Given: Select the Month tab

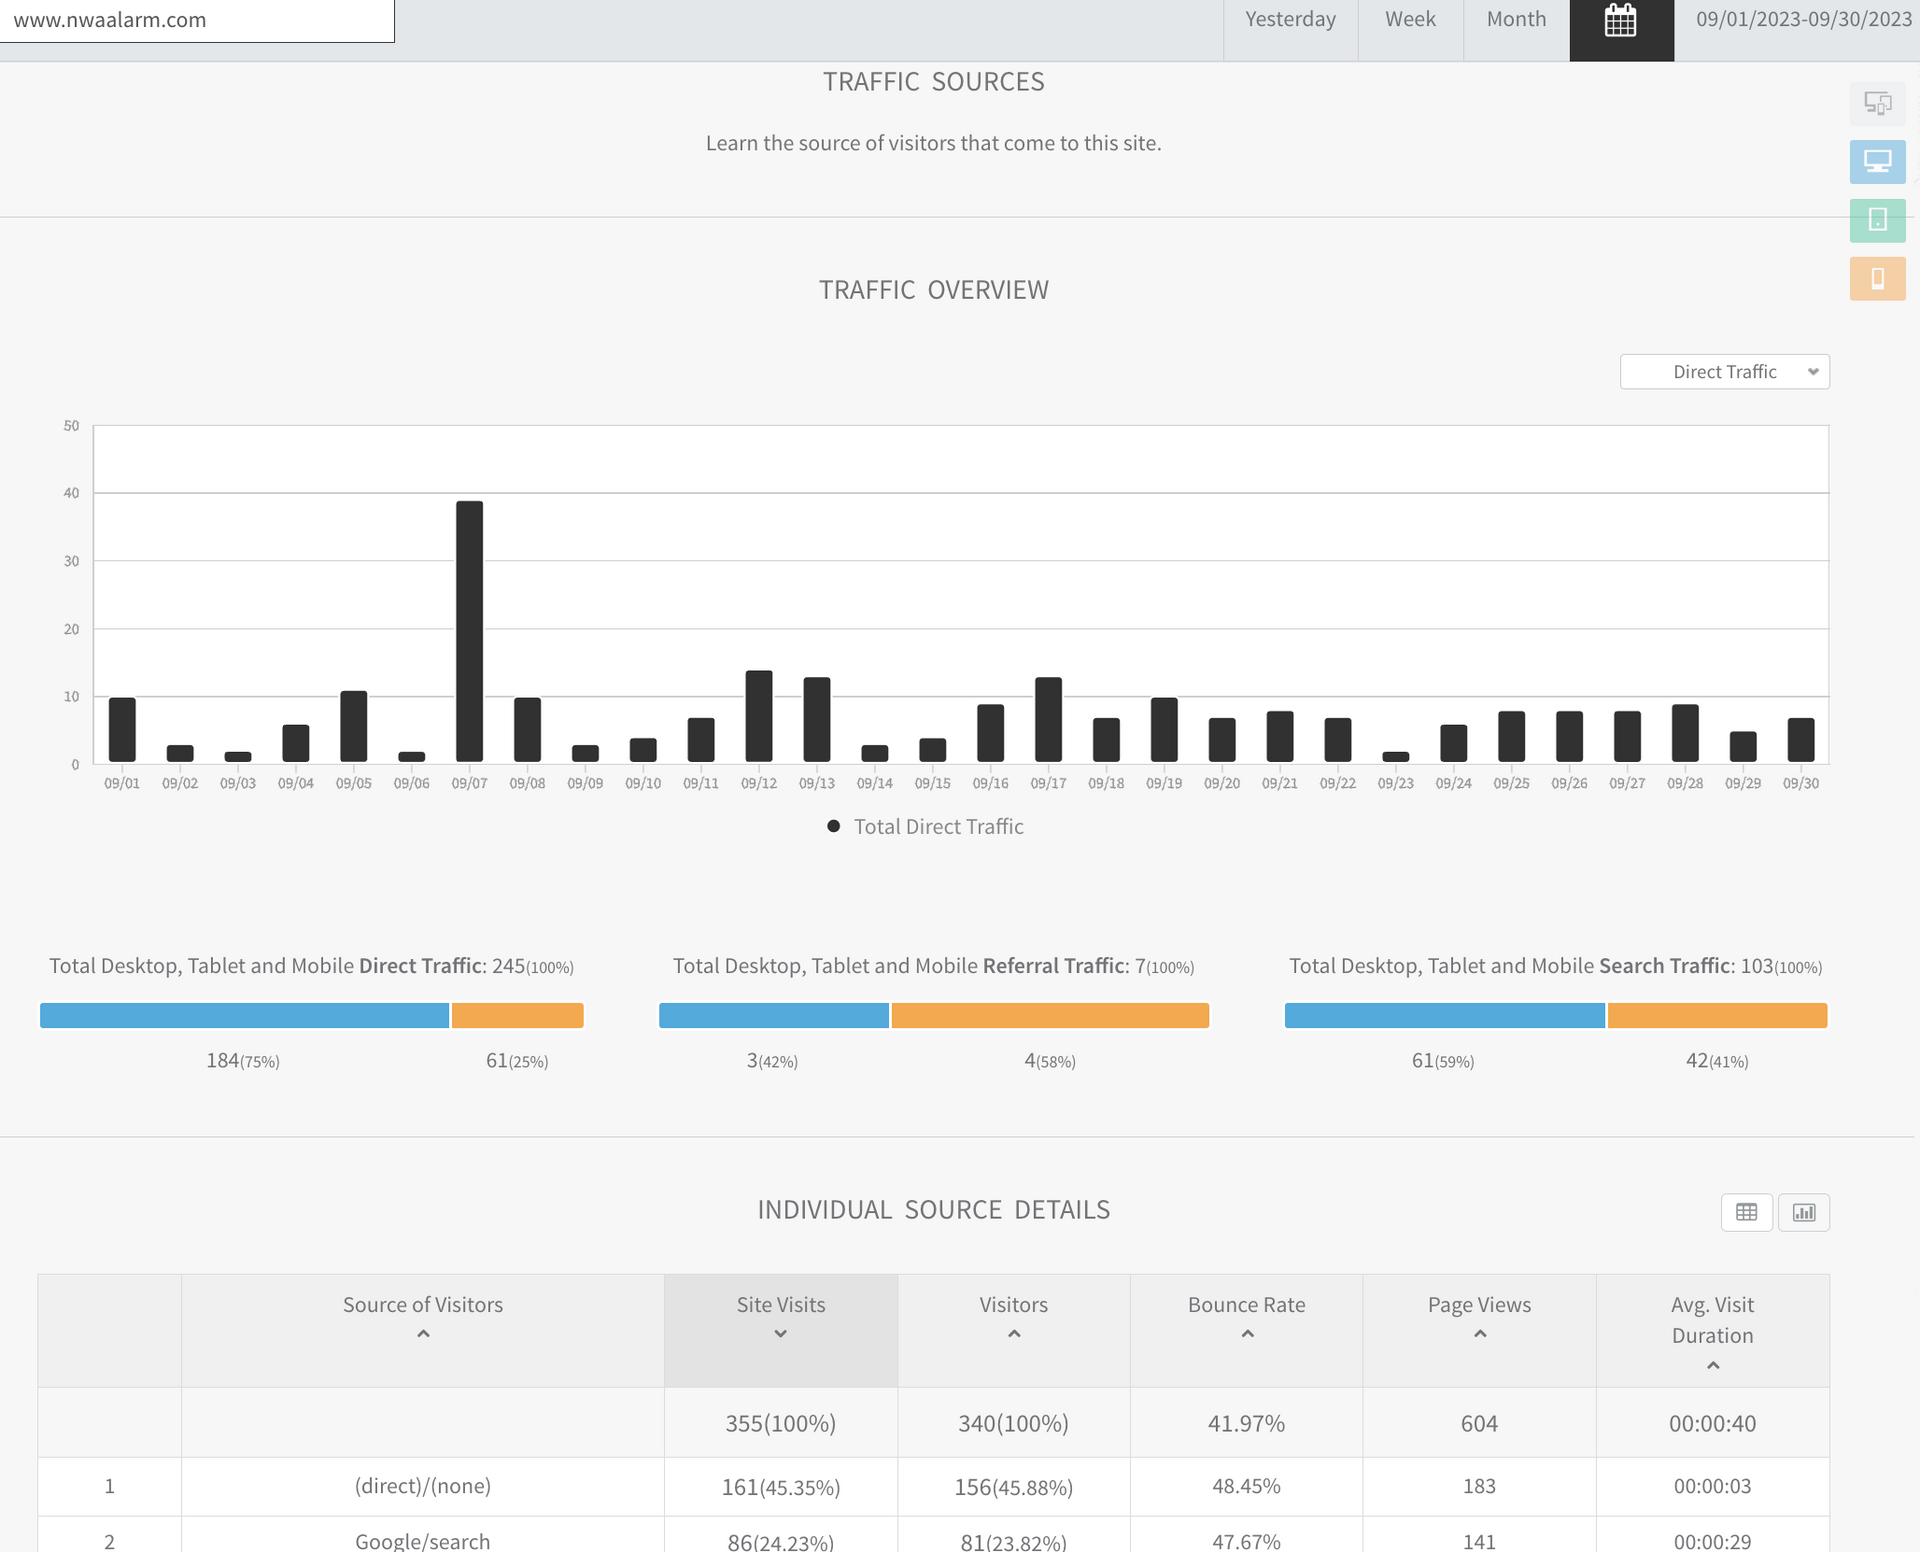Looking at the screenshot, I should (x=1516, y=20).
